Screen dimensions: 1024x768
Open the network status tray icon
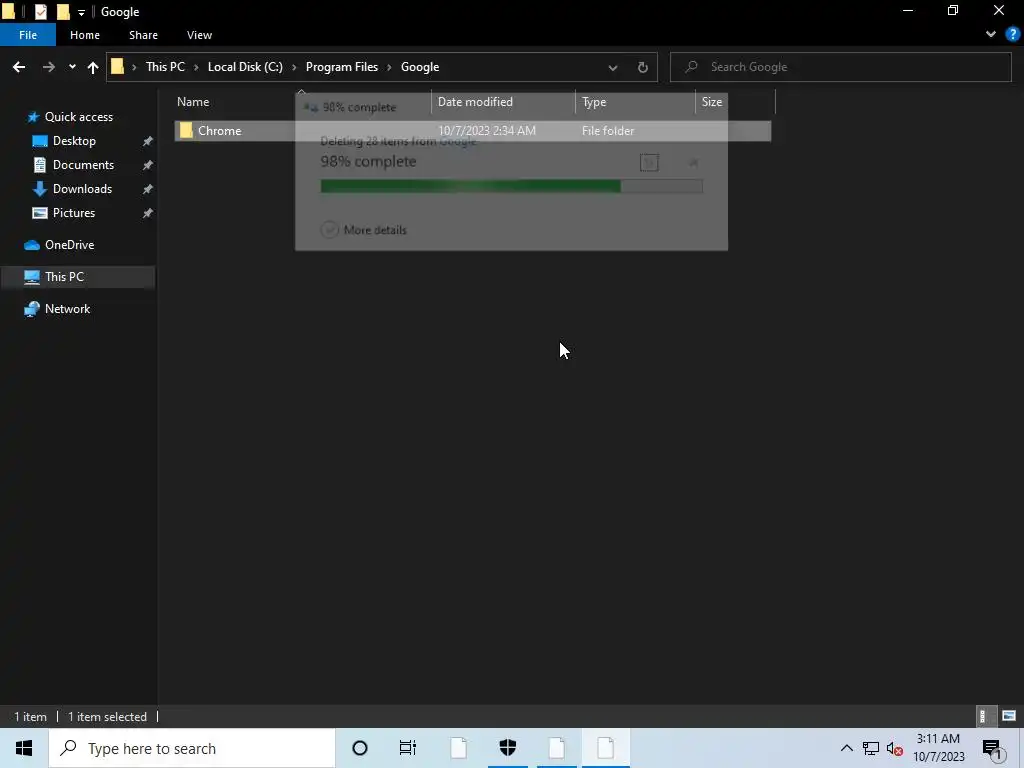click(871, 748)
